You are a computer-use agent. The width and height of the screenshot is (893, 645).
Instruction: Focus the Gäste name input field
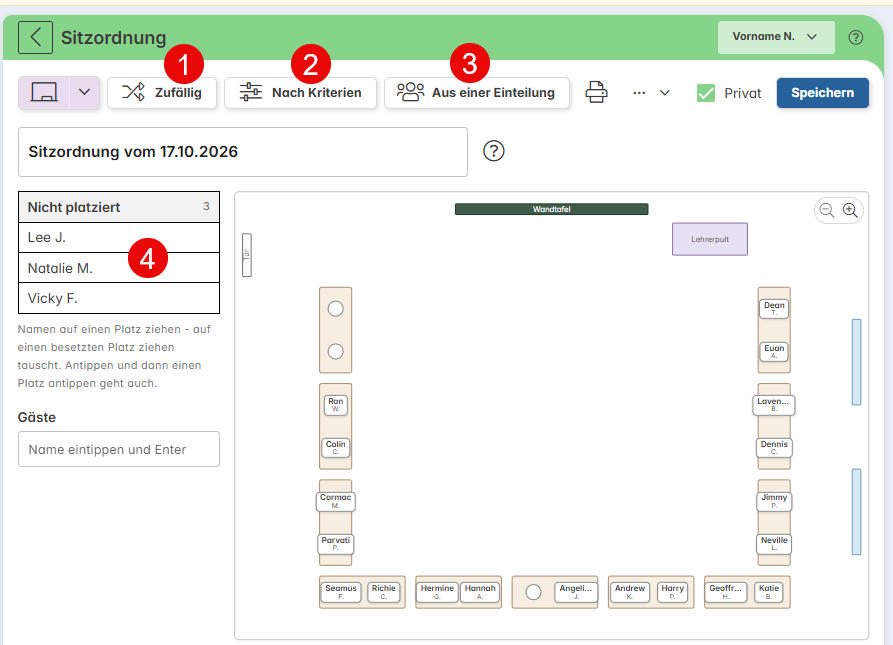tap(118, 449)
